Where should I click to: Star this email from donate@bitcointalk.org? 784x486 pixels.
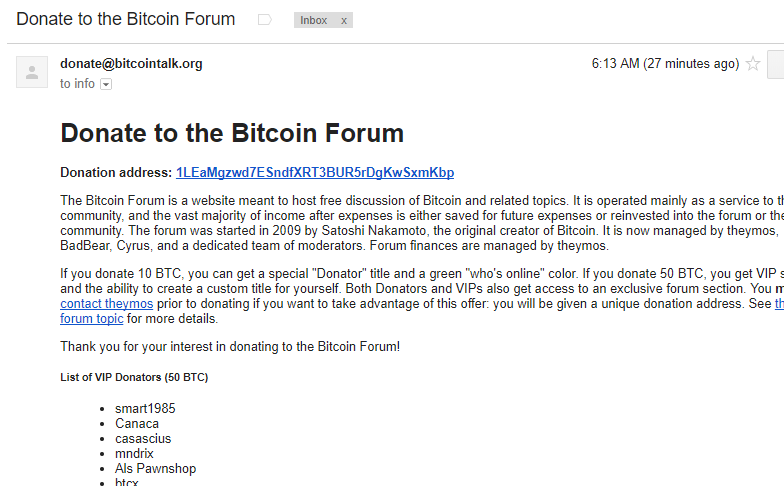[752, 64]
